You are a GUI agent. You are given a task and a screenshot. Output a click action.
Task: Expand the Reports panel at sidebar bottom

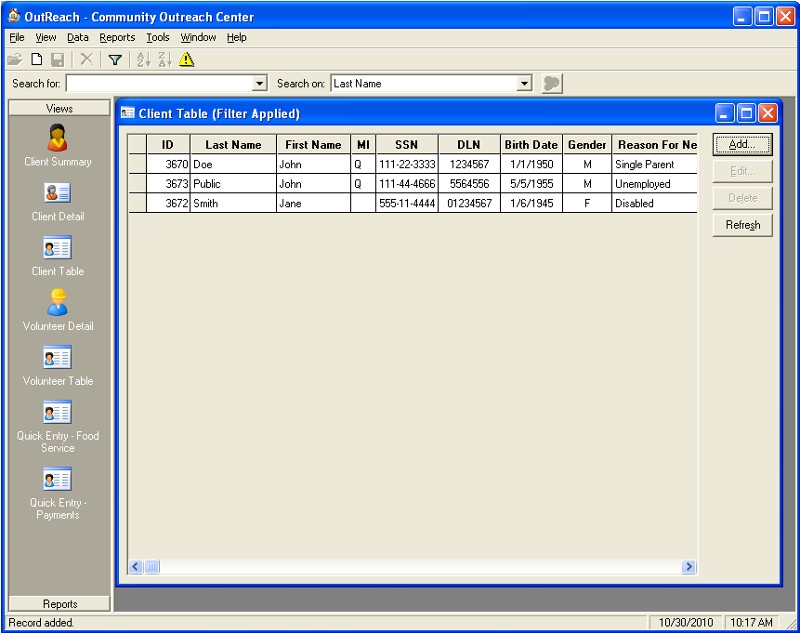point(60,604)
